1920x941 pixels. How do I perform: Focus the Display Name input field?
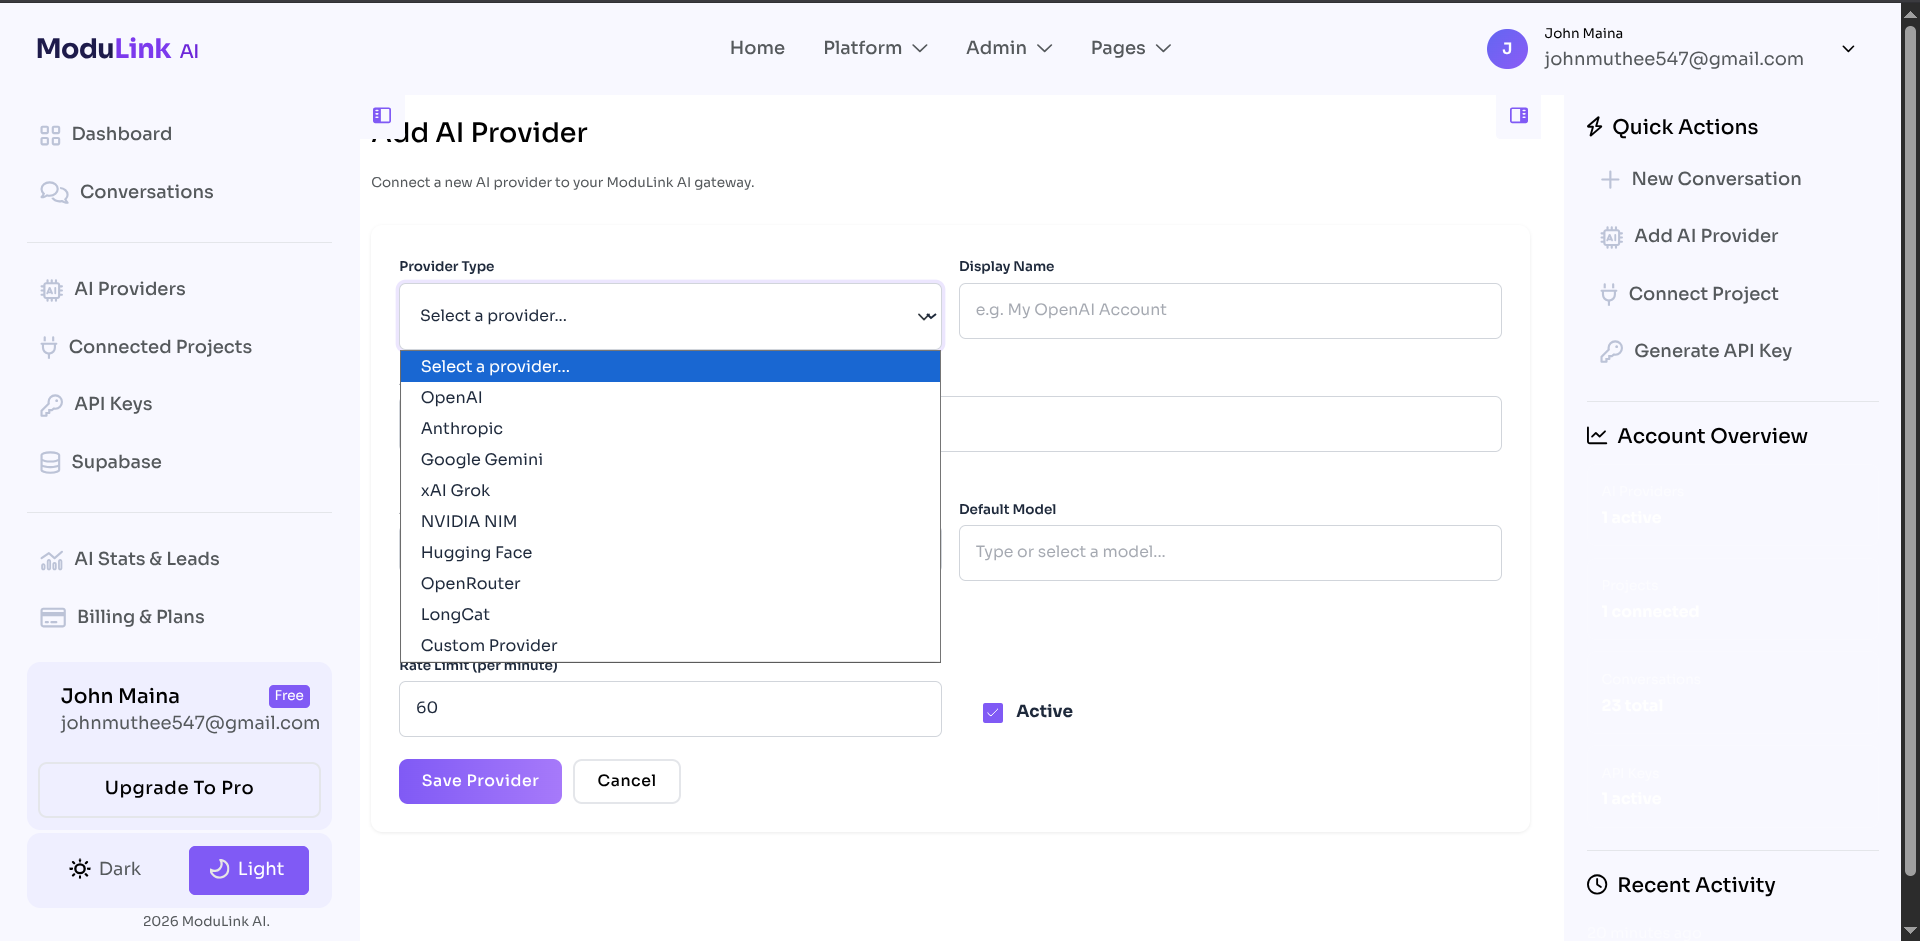coord(1230,311)
